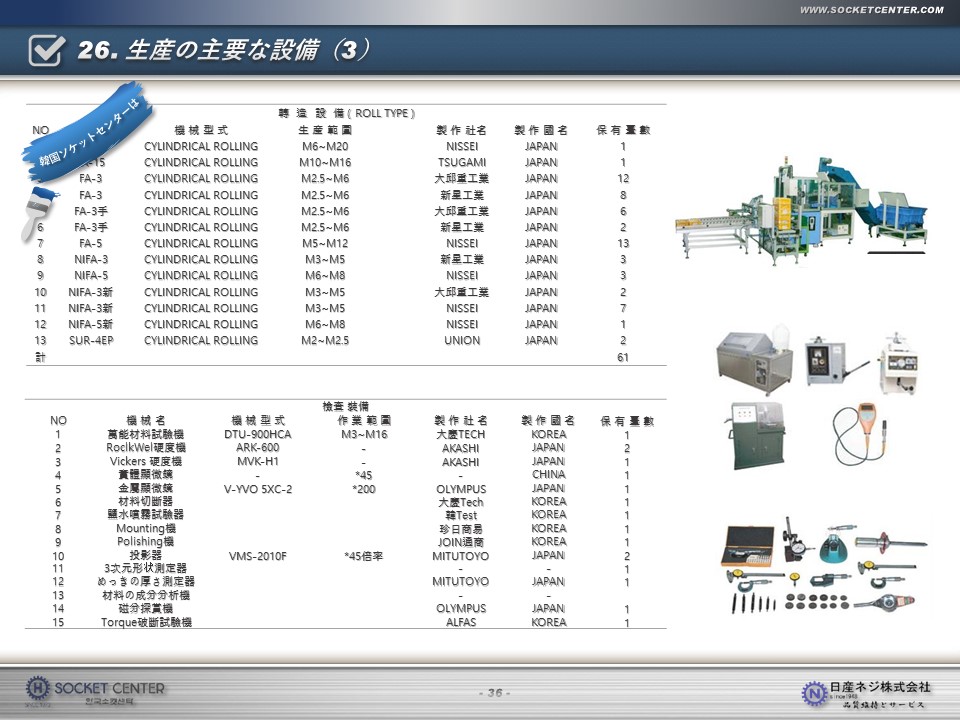960x720 pixels.
Task: Click the 日産ネジ株式会社 logo emblem
Action: (x=813, y=691)
